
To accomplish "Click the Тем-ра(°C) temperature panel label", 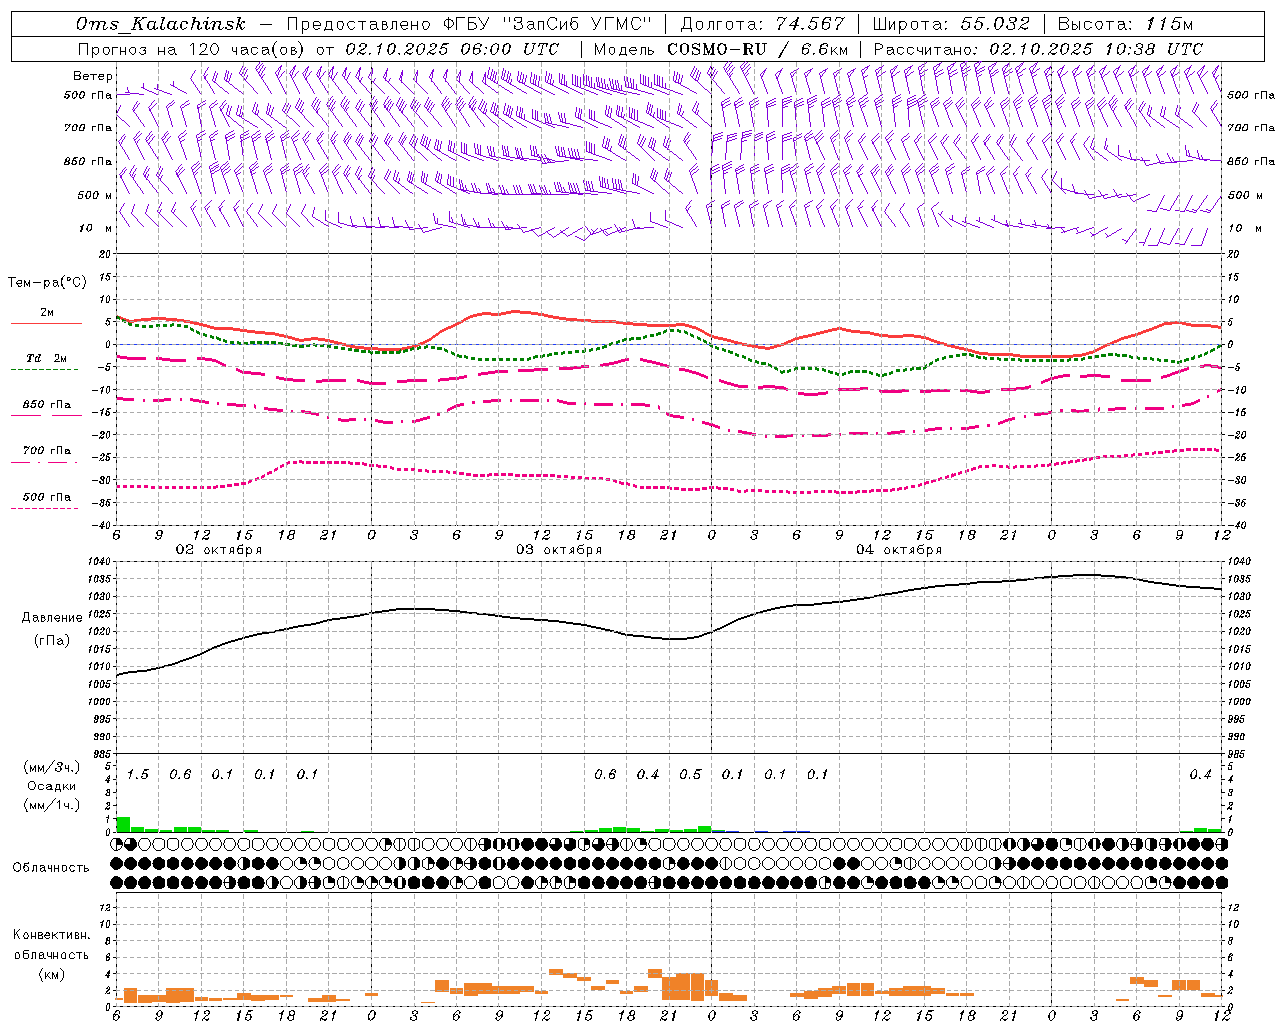I will tap(47, 283).
